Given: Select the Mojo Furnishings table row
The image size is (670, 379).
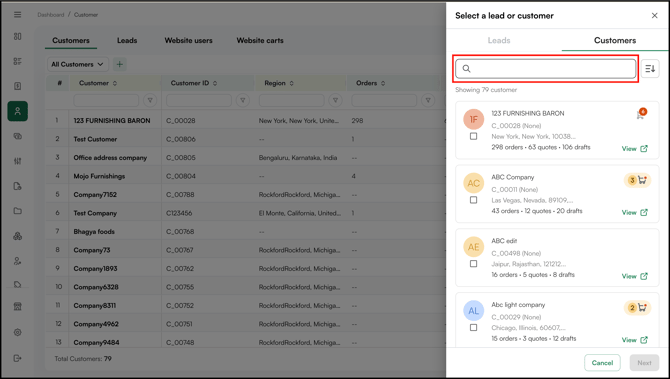Looking at the screenshot, I should [246, 176].
